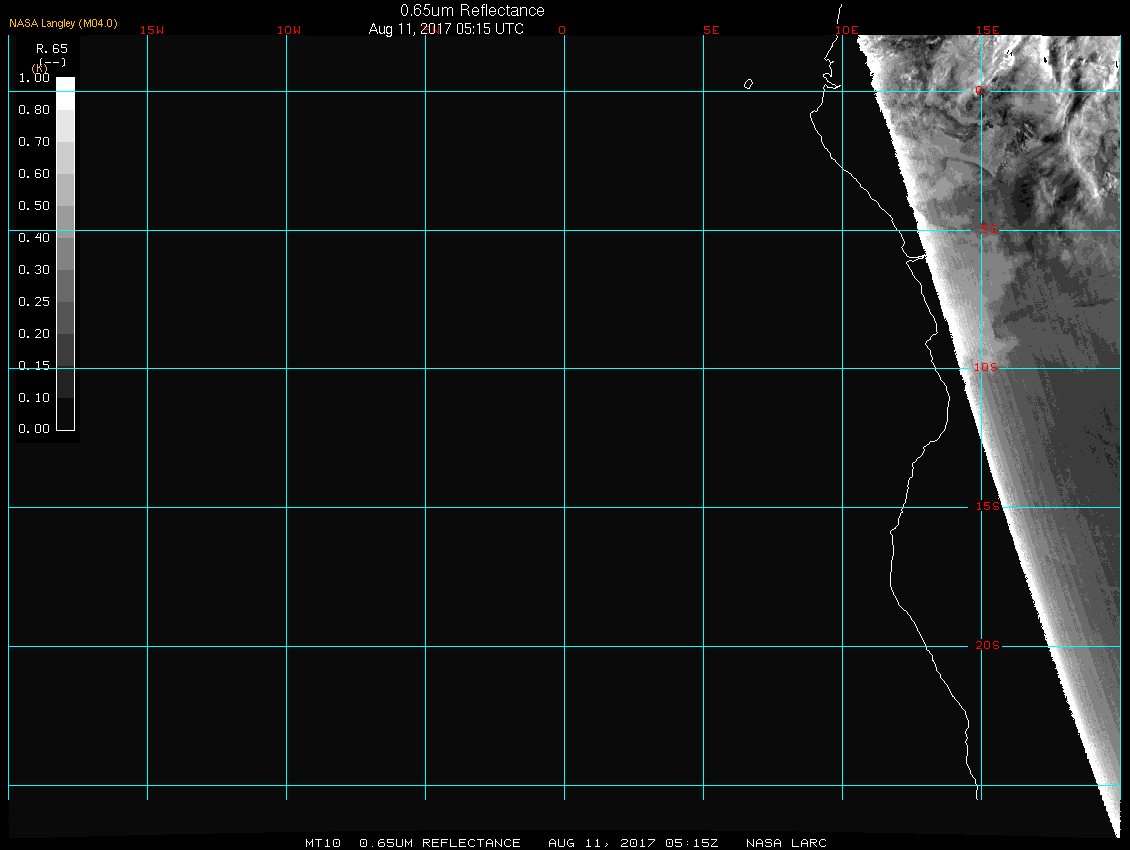
Task: Click the 15S latitude label
Action: 986,507
